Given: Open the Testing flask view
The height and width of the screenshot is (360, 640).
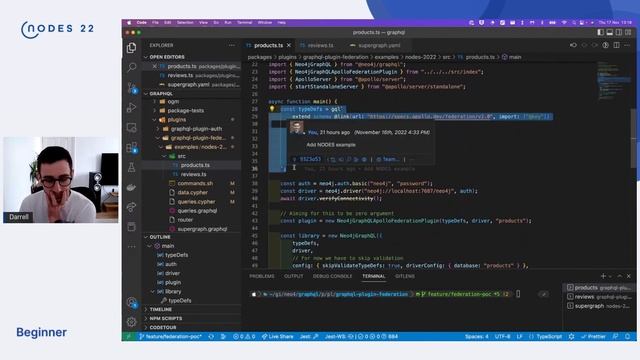Looking at the screenshot, I should (131, 167).
